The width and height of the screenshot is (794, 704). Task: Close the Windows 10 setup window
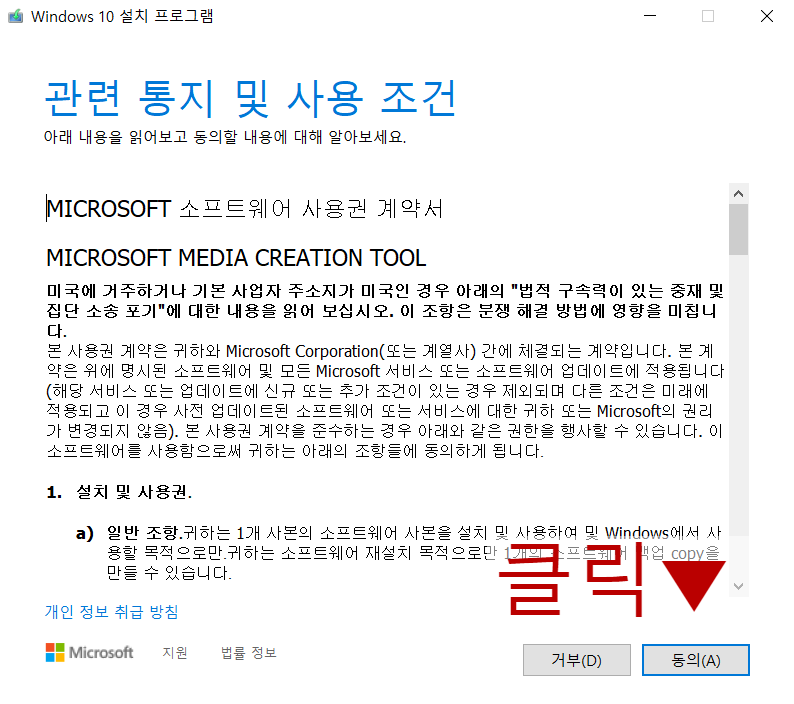767,16
